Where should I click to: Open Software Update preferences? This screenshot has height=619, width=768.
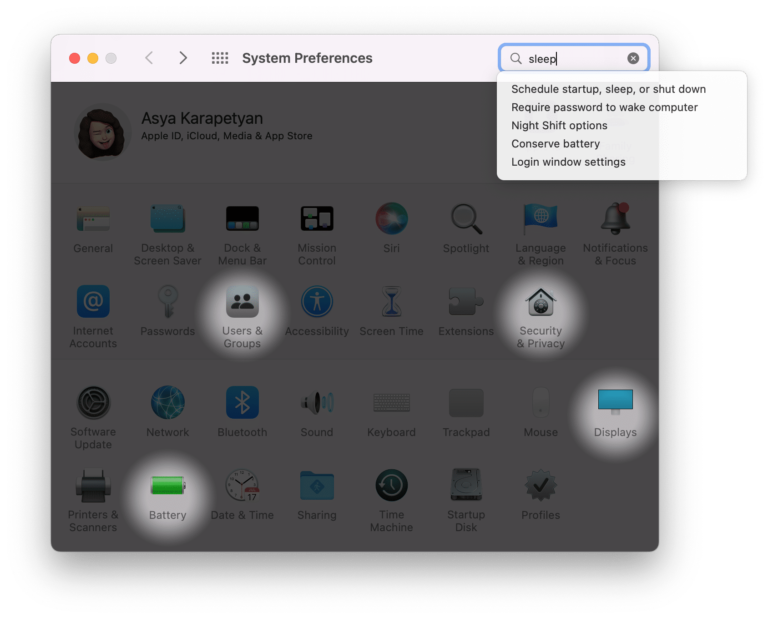(93, 403)
